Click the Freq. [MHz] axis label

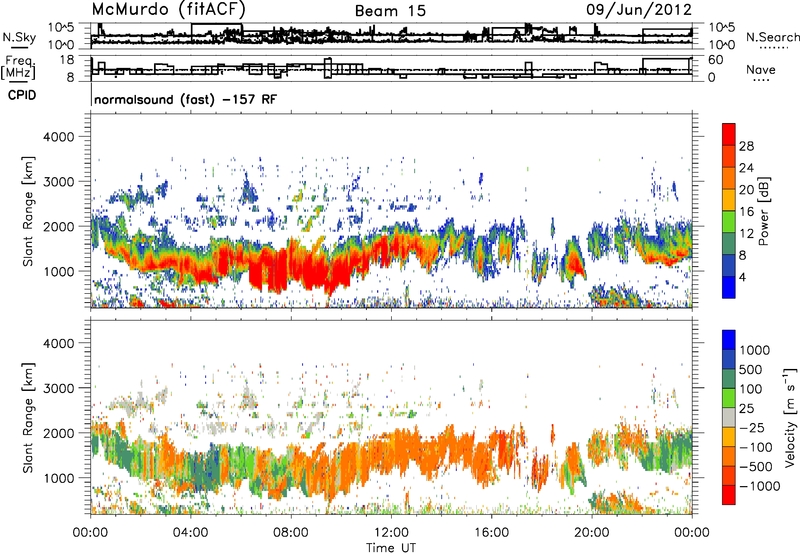pos(20,69)
